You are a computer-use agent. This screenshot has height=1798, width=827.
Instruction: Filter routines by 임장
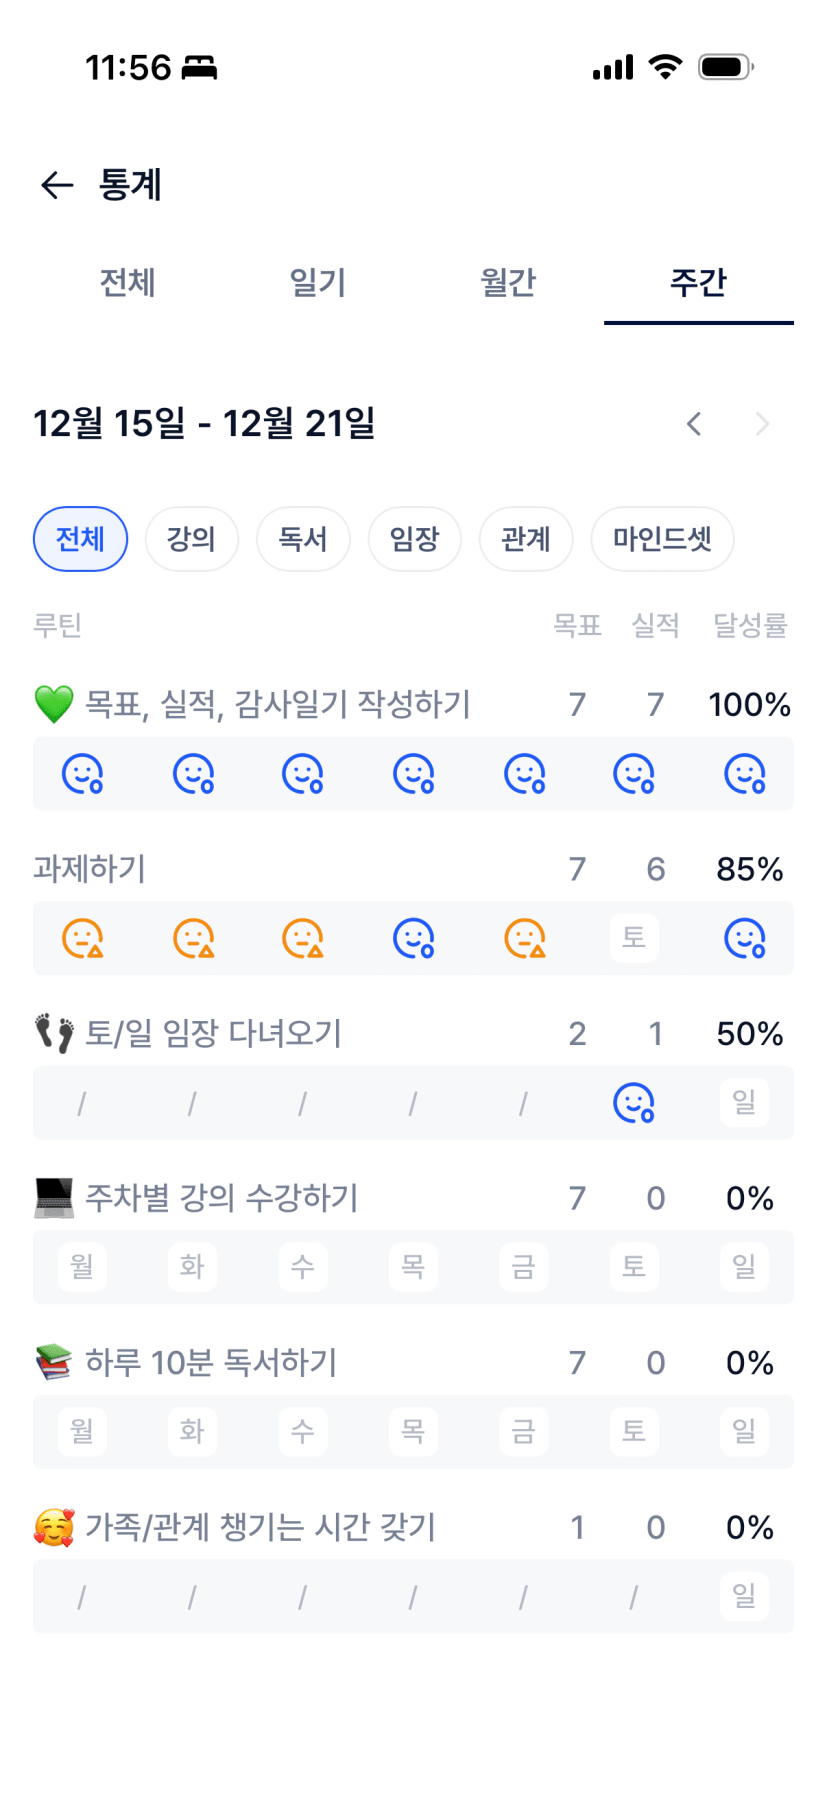[x=414, y=539]
